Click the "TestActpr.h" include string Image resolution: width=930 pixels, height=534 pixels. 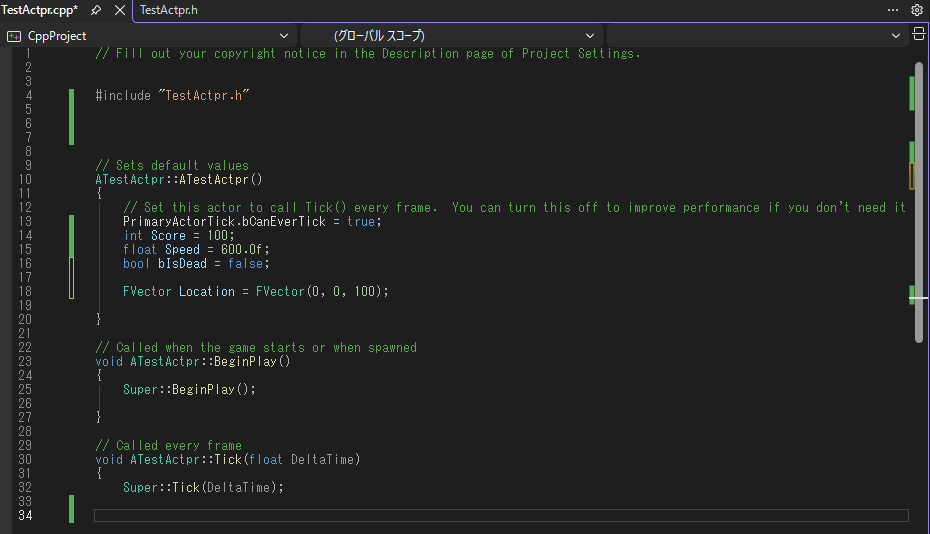pyautogui.click(x=203, y=95)
